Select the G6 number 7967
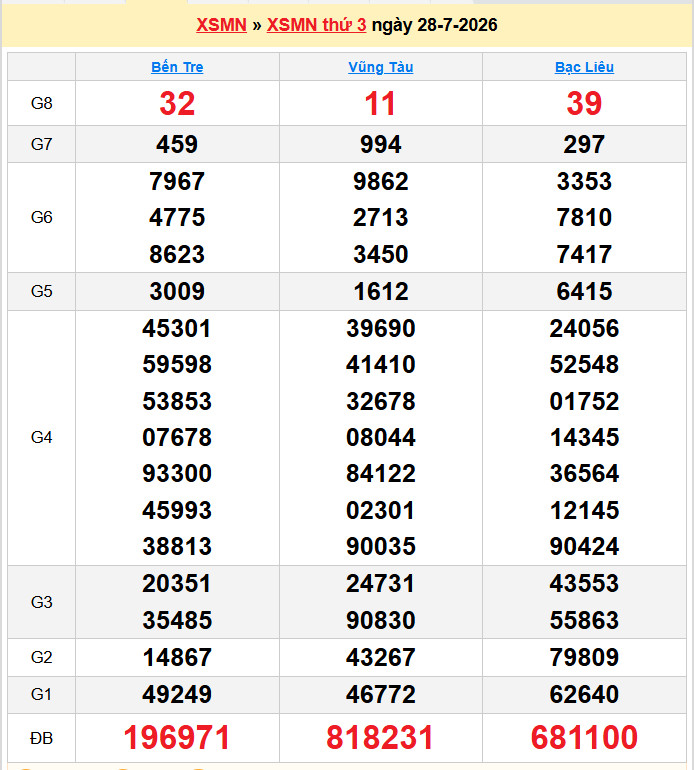 pyautogui.click(x=177, y=181)
